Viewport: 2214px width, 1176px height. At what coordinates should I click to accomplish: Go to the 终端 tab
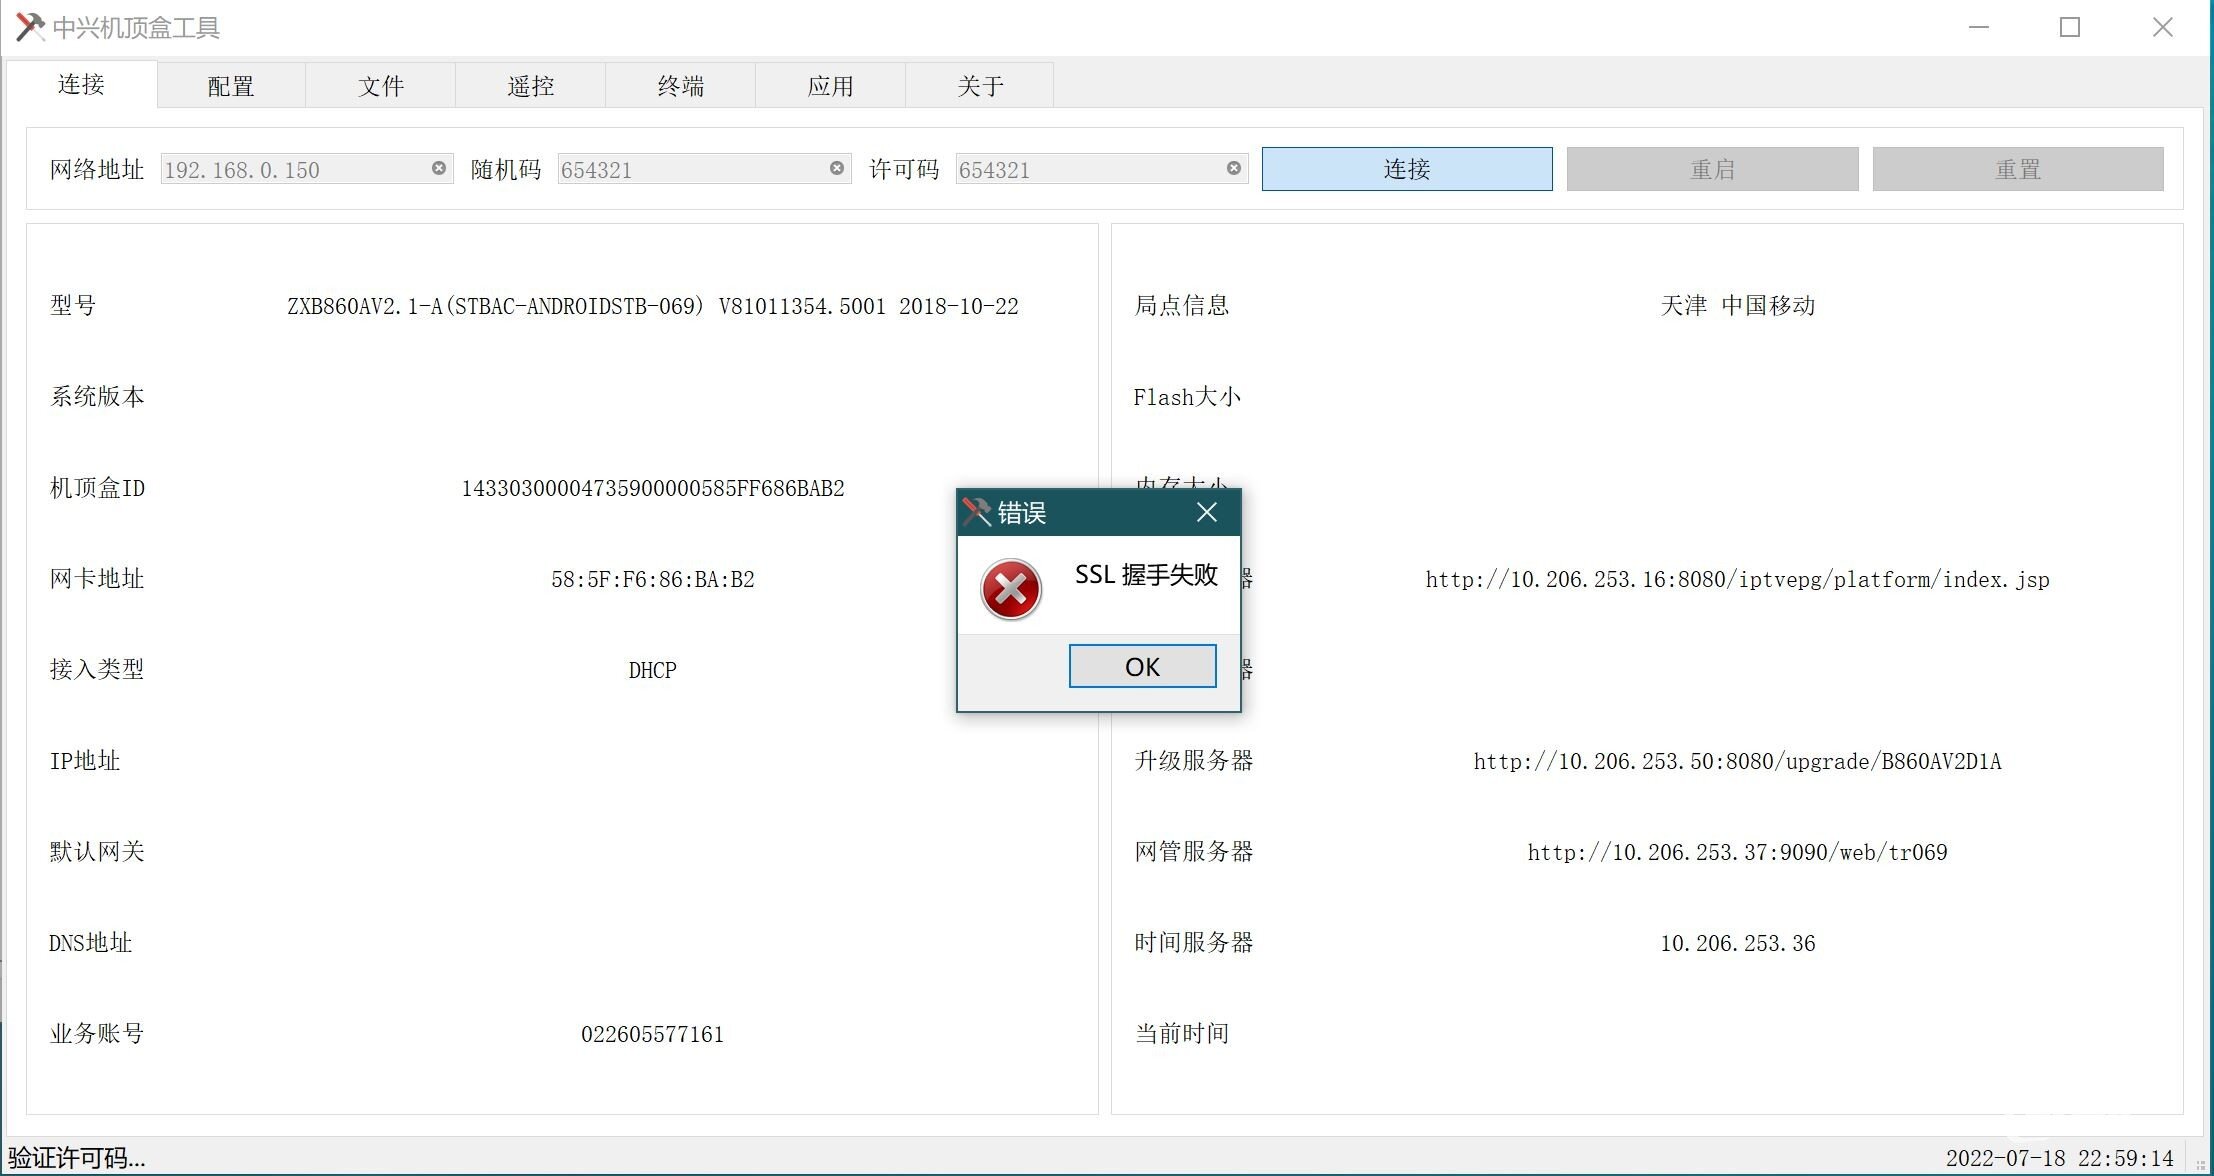point(681,86)
